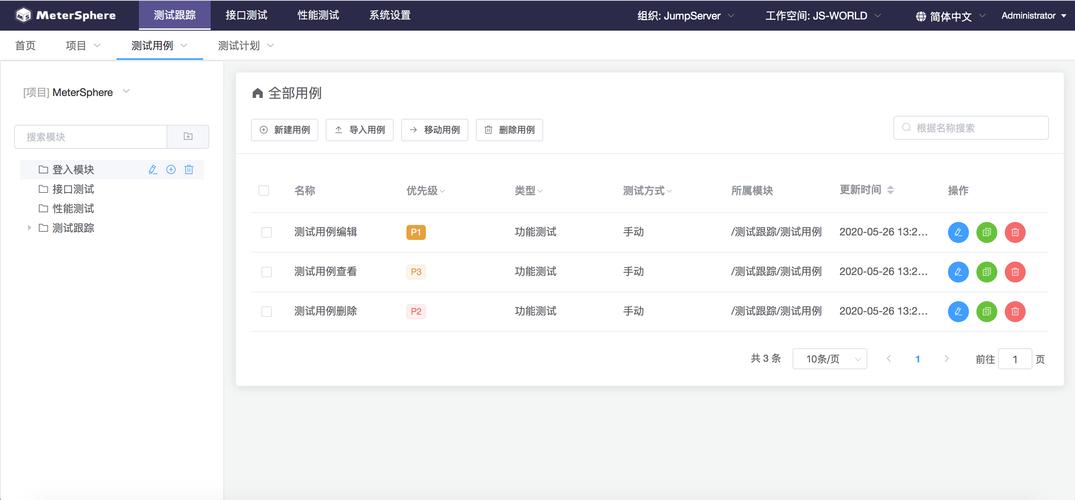Click the home icon beside 全部用例
Image resolution: width=1075 pixels, height=500 pixels.
(x=257, y=93)
